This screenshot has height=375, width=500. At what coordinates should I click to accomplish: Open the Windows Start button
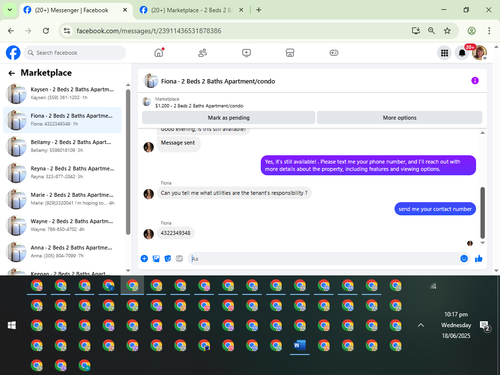pyautogui.click(x=12, y=325)
